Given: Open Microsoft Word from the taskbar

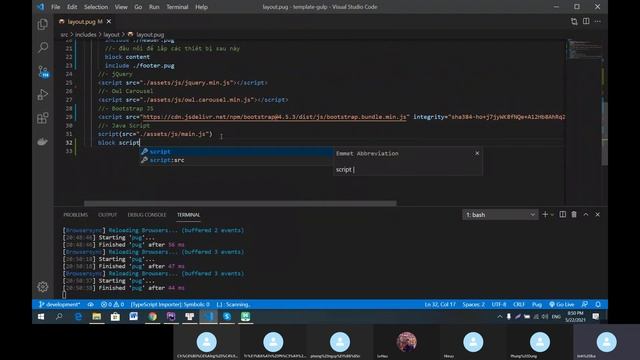Looking at the screenshot, I should coord(133,317).
